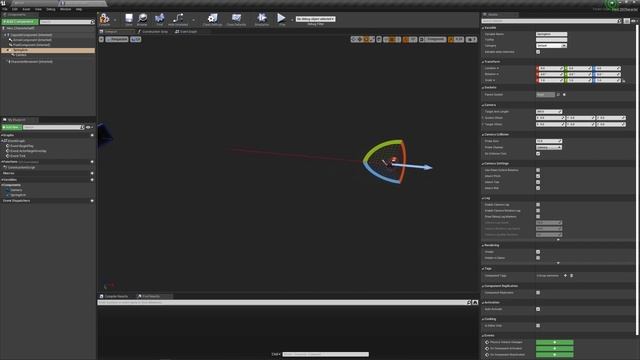The height and width of the screenshot is (360, 640).
Task: Click the Play toolbar button
Action: pyautogui.click(x=281, y=18)
